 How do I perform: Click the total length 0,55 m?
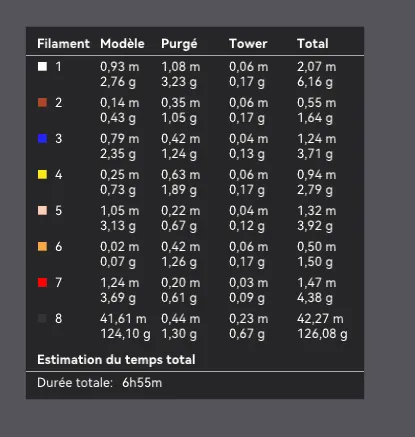[317, 103]
